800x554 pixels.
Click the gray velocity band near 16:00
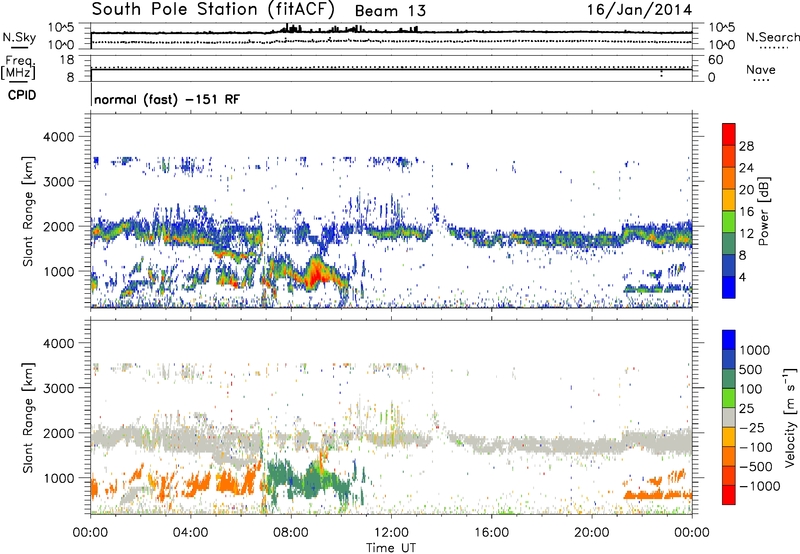[492, 442]
